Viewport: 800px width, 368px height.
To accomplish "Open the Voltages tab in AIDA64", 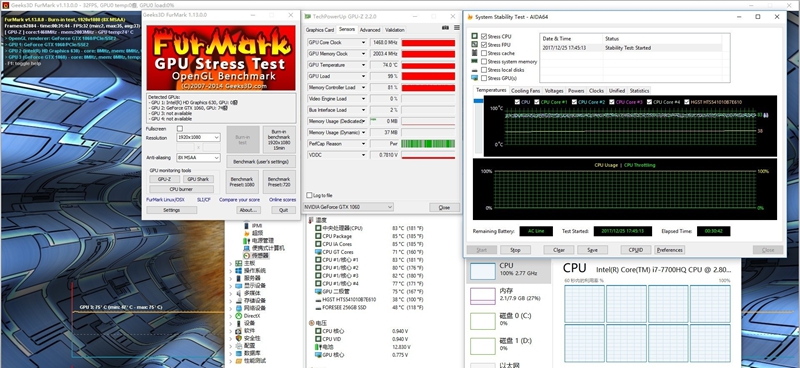I will tap(554, 91).
